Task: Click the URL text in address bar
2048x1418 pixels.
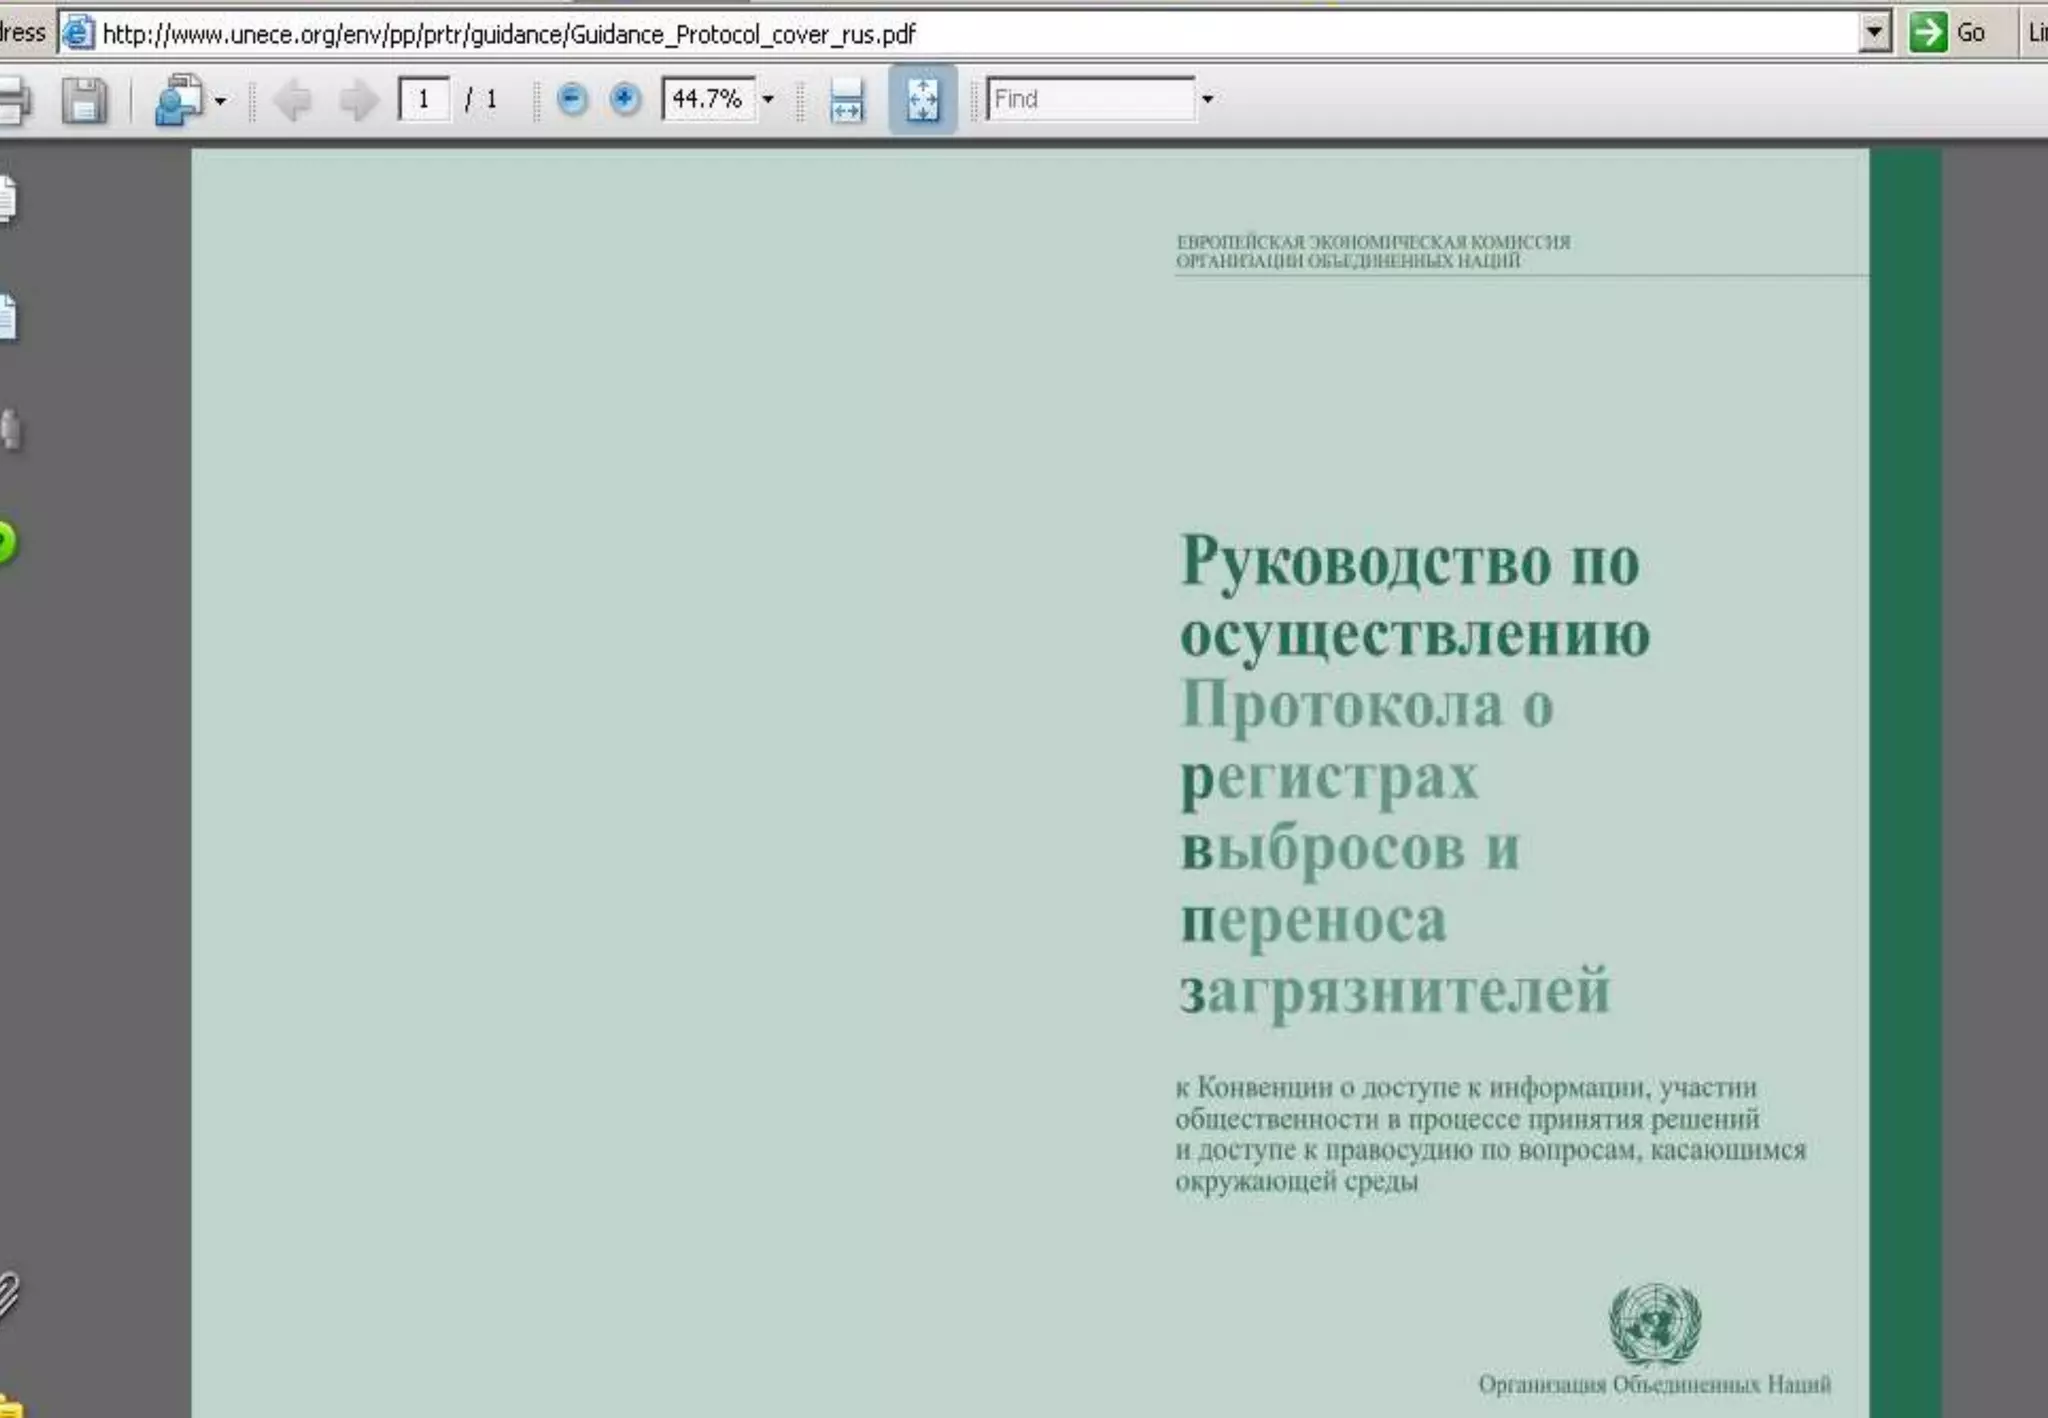Action: click(509, 34)
